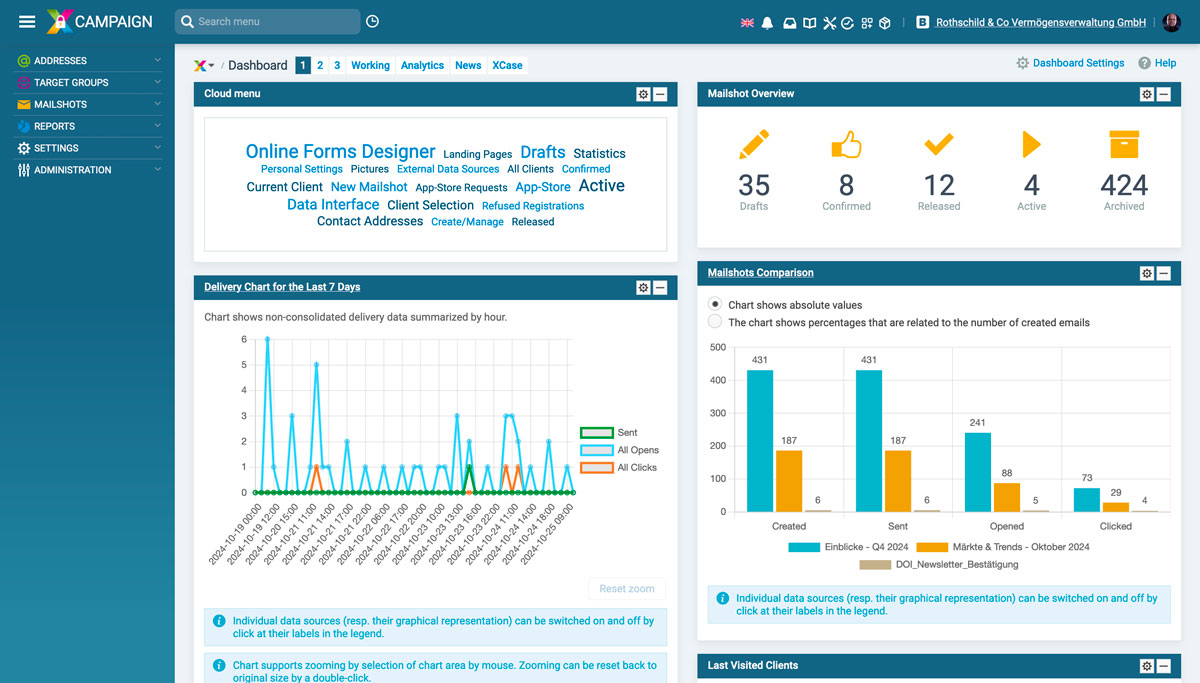Open the inbox tray icon
Viewport: 1200px width, 683px height.
pos(789,22)
